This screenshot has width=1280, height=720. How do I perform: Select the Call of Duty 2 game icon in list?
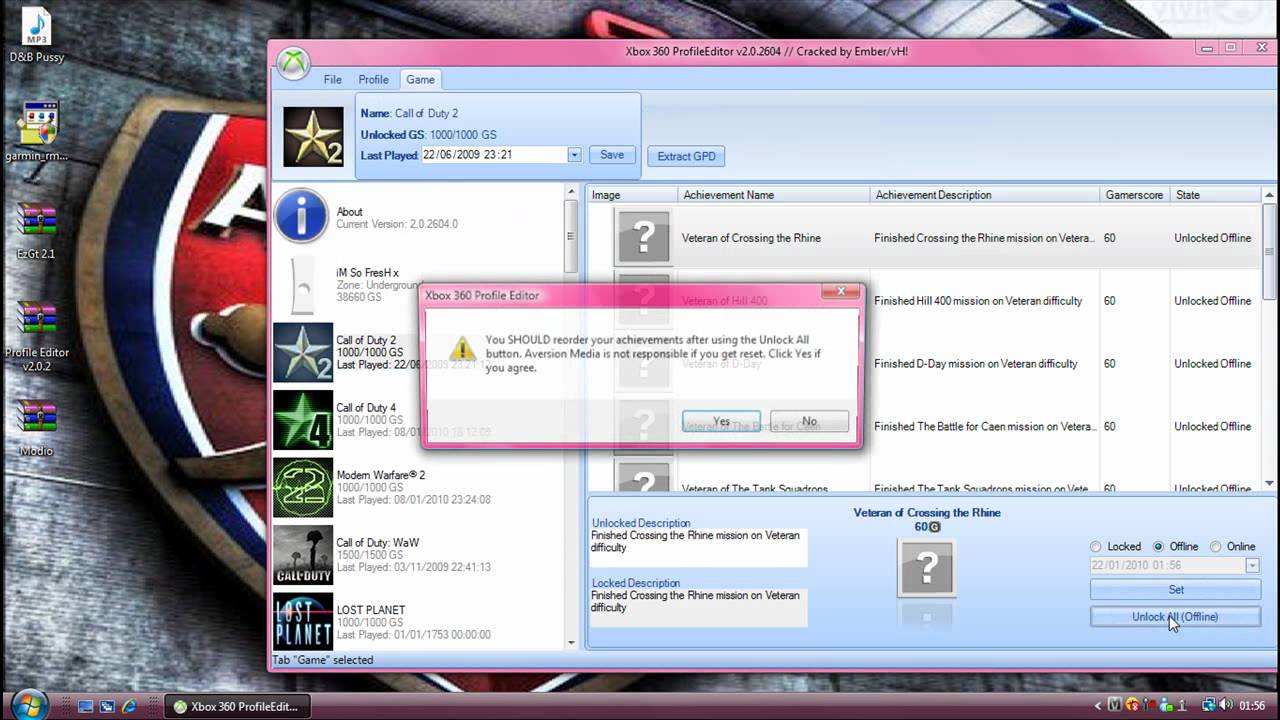303,352
